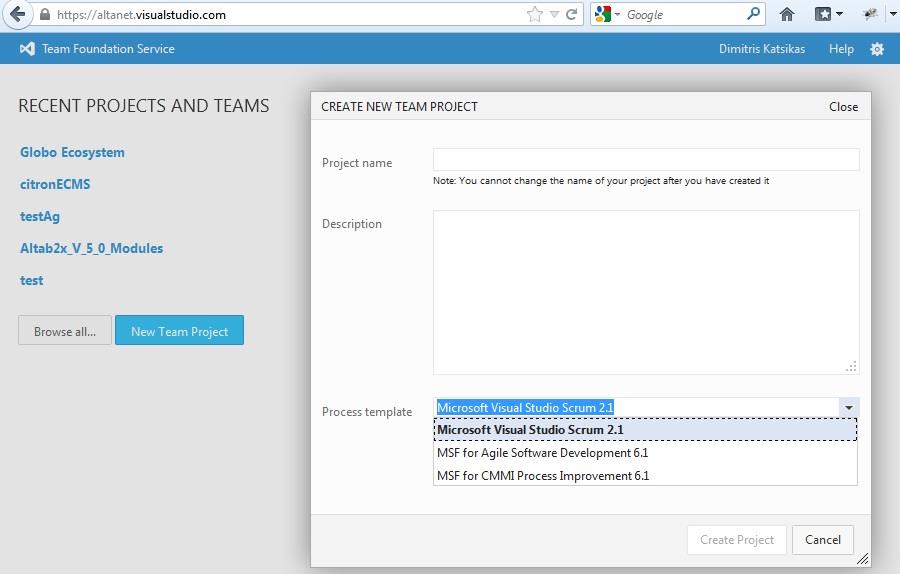This screenshot has height=574, width=900.
Task: Click the search magnifier icon
Action: tap(754, 14)
